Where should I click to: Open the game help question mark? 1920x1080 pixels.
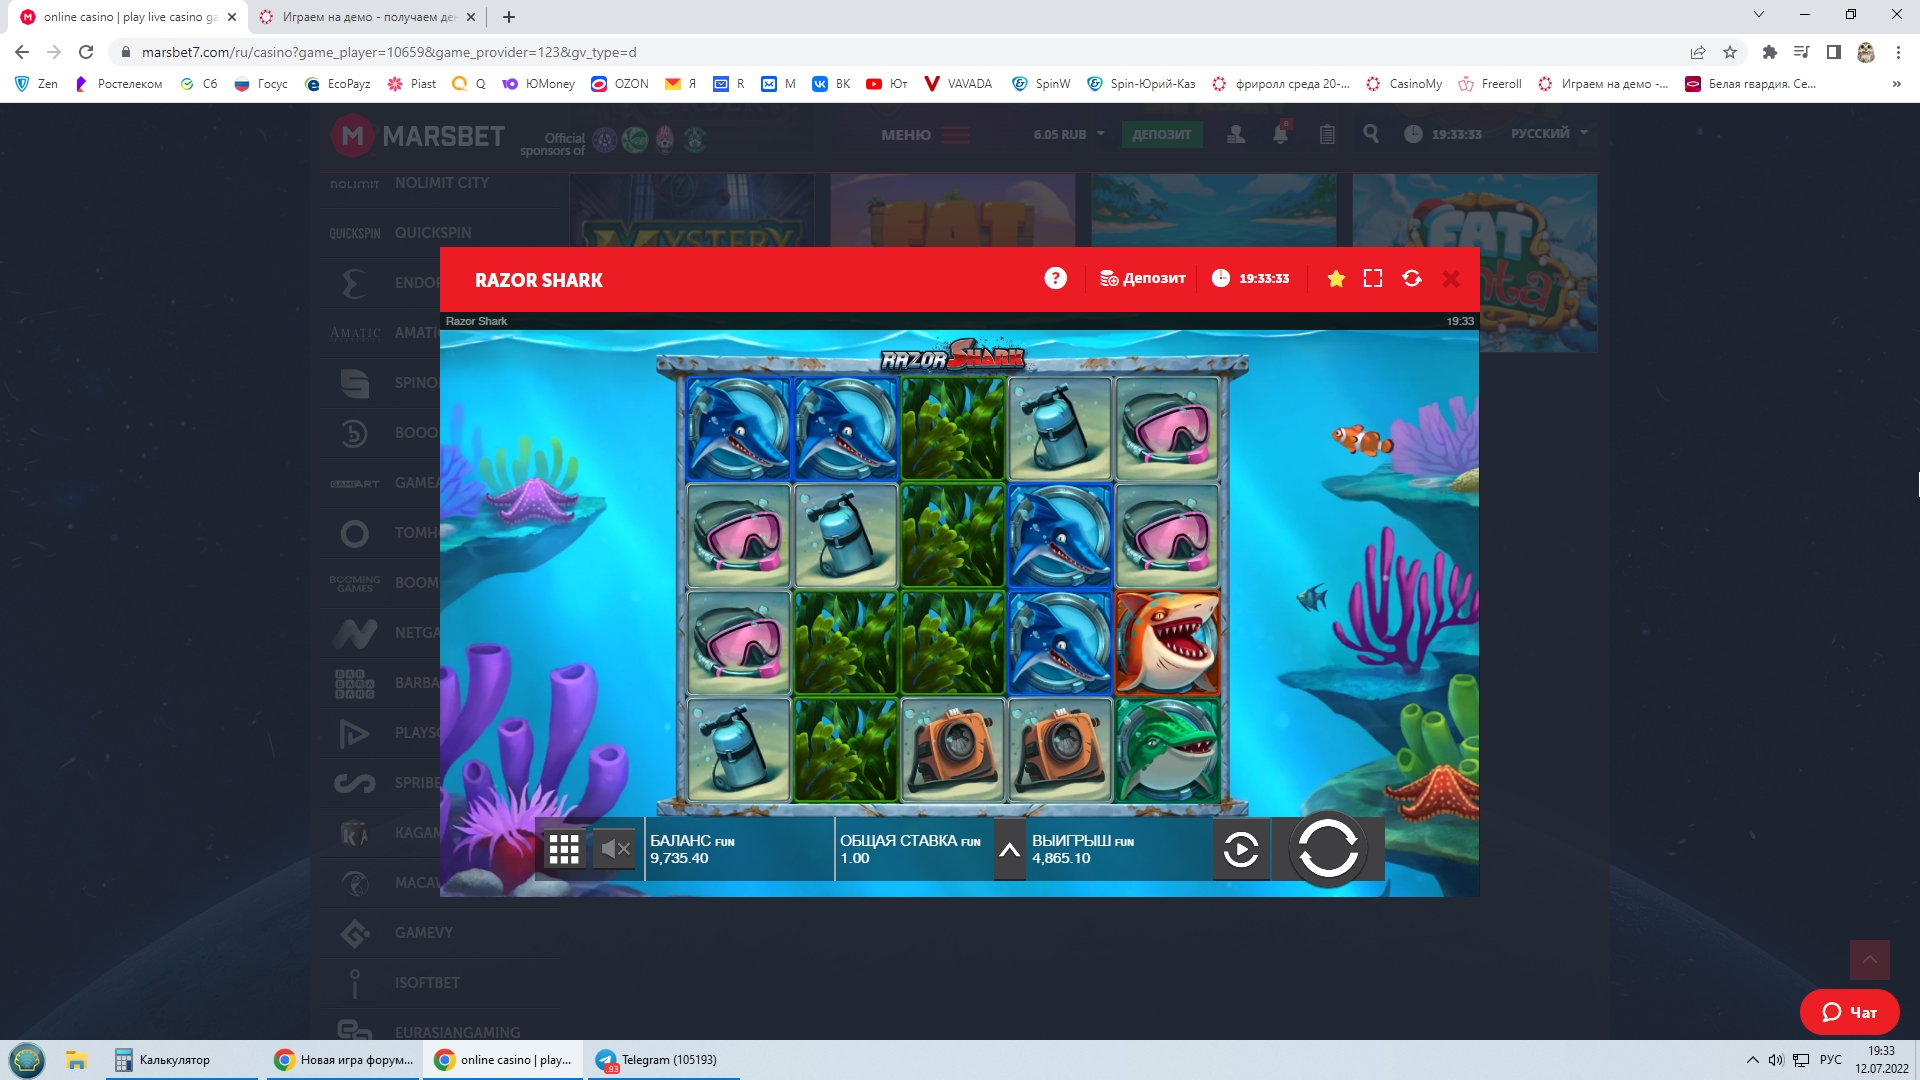click(x=1055, y=279)
